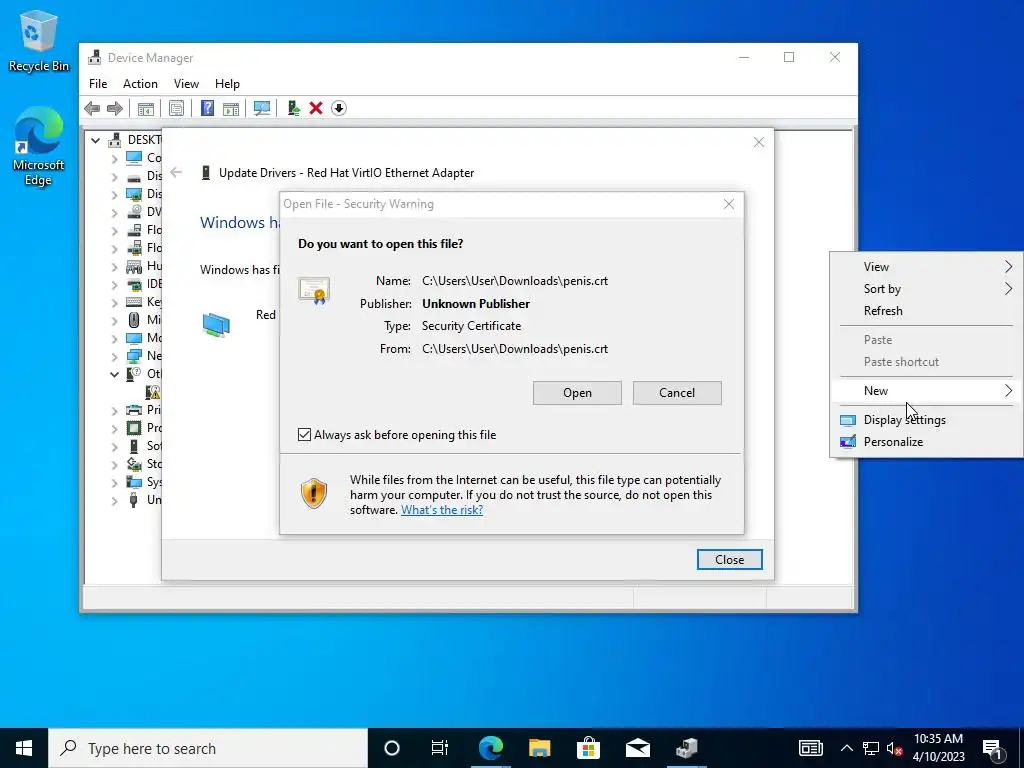Image resolution: width=1024 pixels, height=768 pixels.
Task: Show hidden tray icons chevron
Action: click(846, 748)
